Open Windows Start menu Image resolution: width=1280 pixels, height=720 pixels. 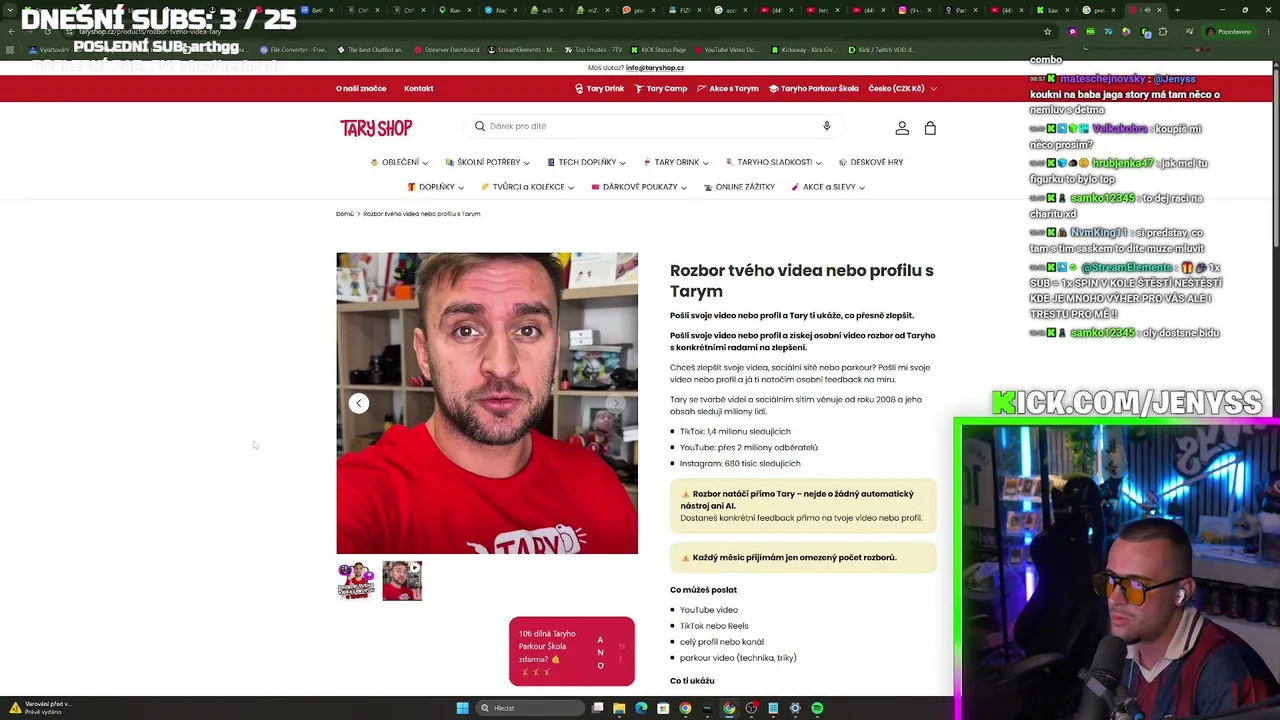coord(462,708)
